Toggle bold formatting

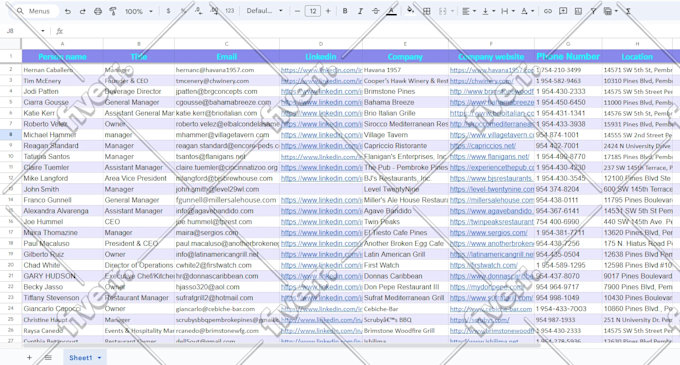pos(345,11)
